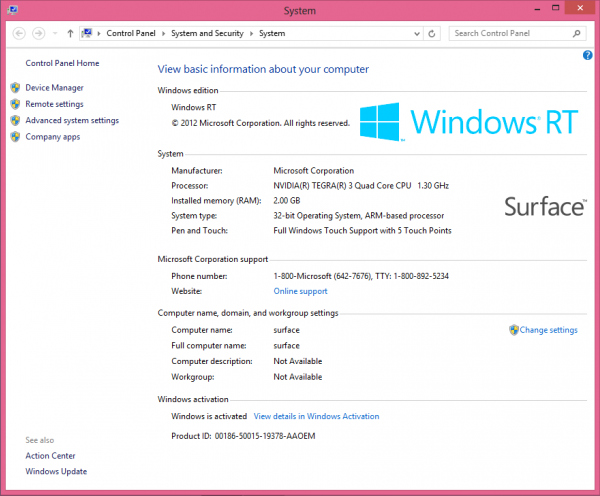Click the Forward navigation arrow
The image size is (600, 496).
(x=38, y=34)
